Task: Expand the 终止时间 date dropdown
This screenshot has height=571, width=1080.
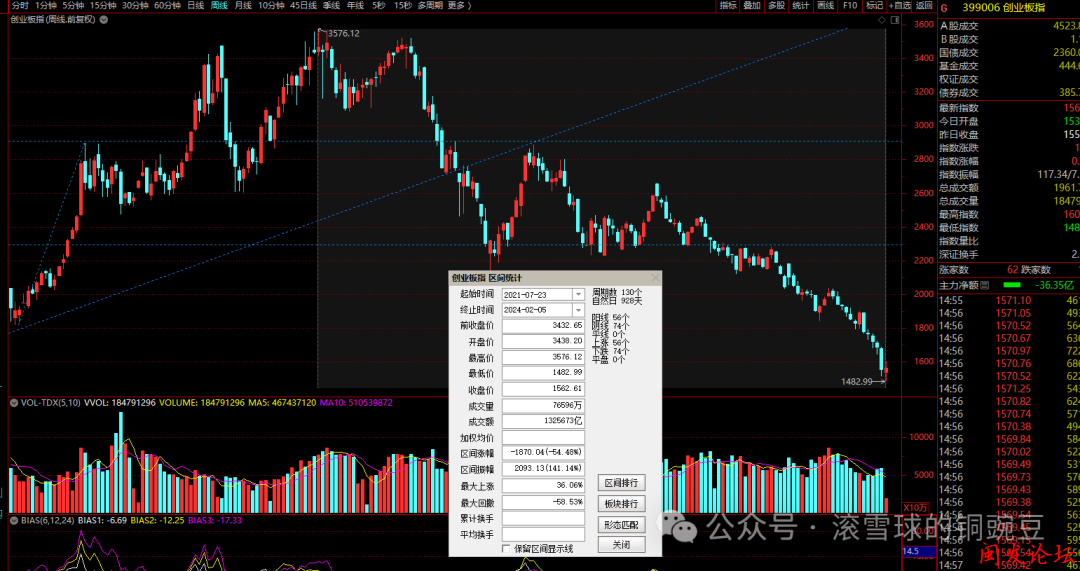Action: 578,310
